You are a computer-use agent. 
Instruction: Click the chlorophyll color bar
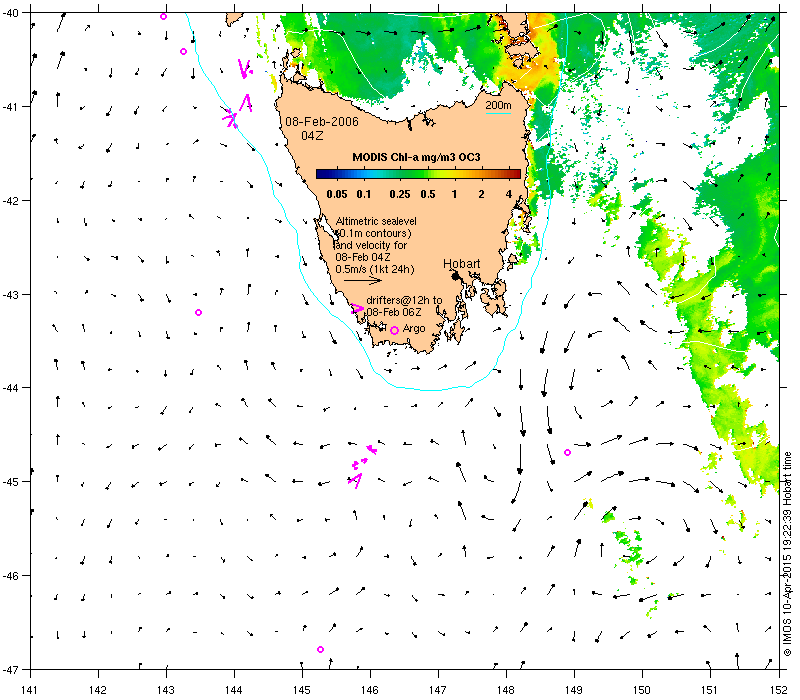pyautogui.click(x=418, y=174)
